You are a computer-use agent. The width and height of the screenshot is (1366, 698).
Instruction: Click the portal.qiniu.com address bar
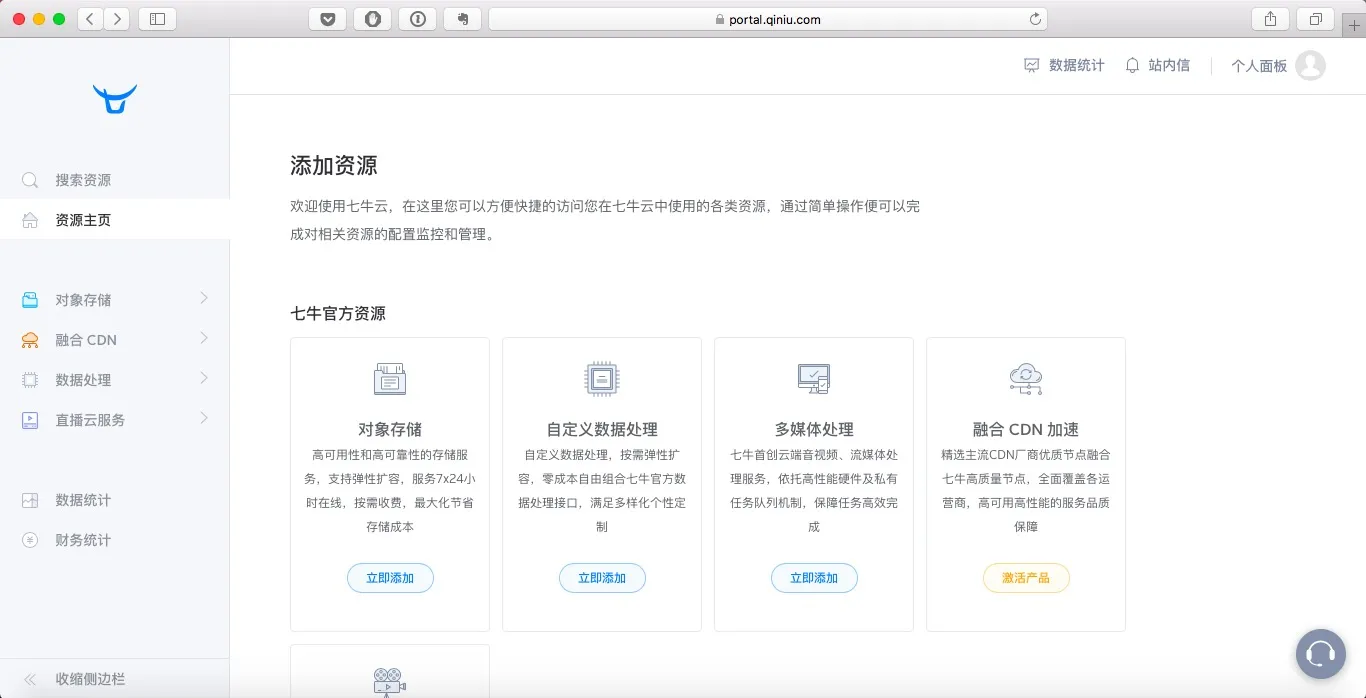click(768, 19)
